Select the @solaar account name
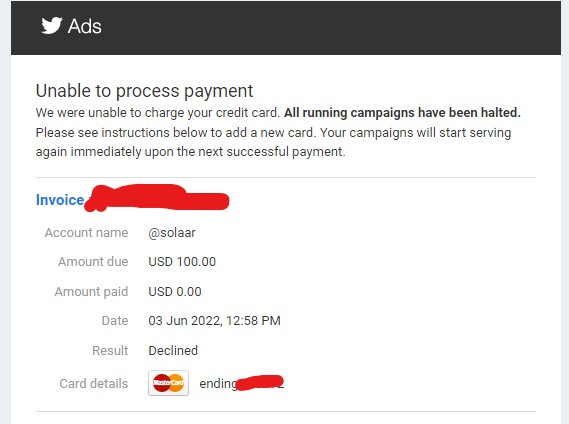Image resolution: width=569 pixels, height=424 pixels. click(x=172, y=233)
